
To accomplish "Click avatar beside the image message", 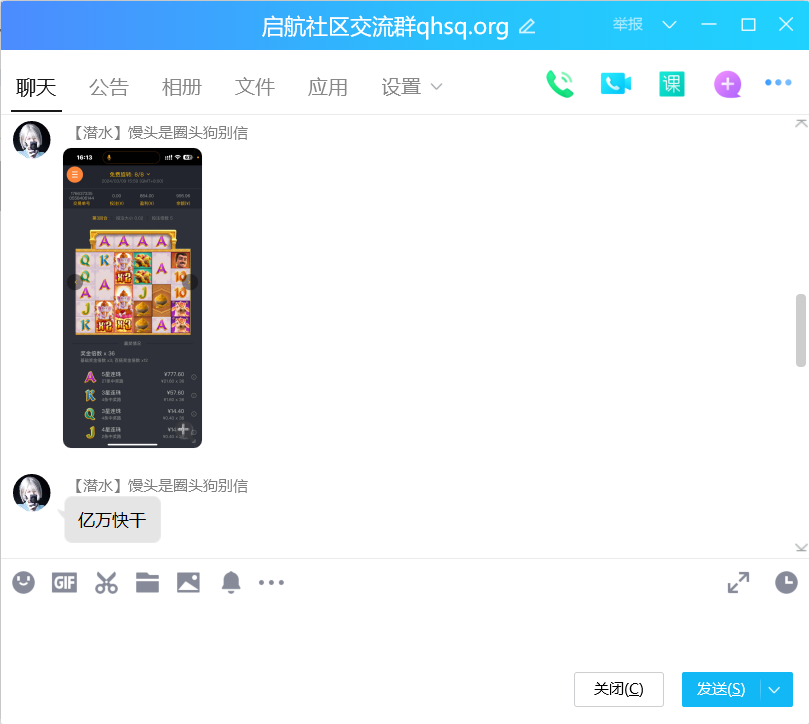I will point(31,139).
